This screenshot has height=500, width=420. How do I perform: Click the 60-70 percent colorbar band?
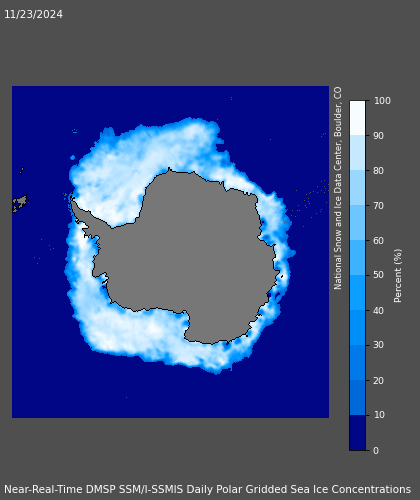point(357,223)
